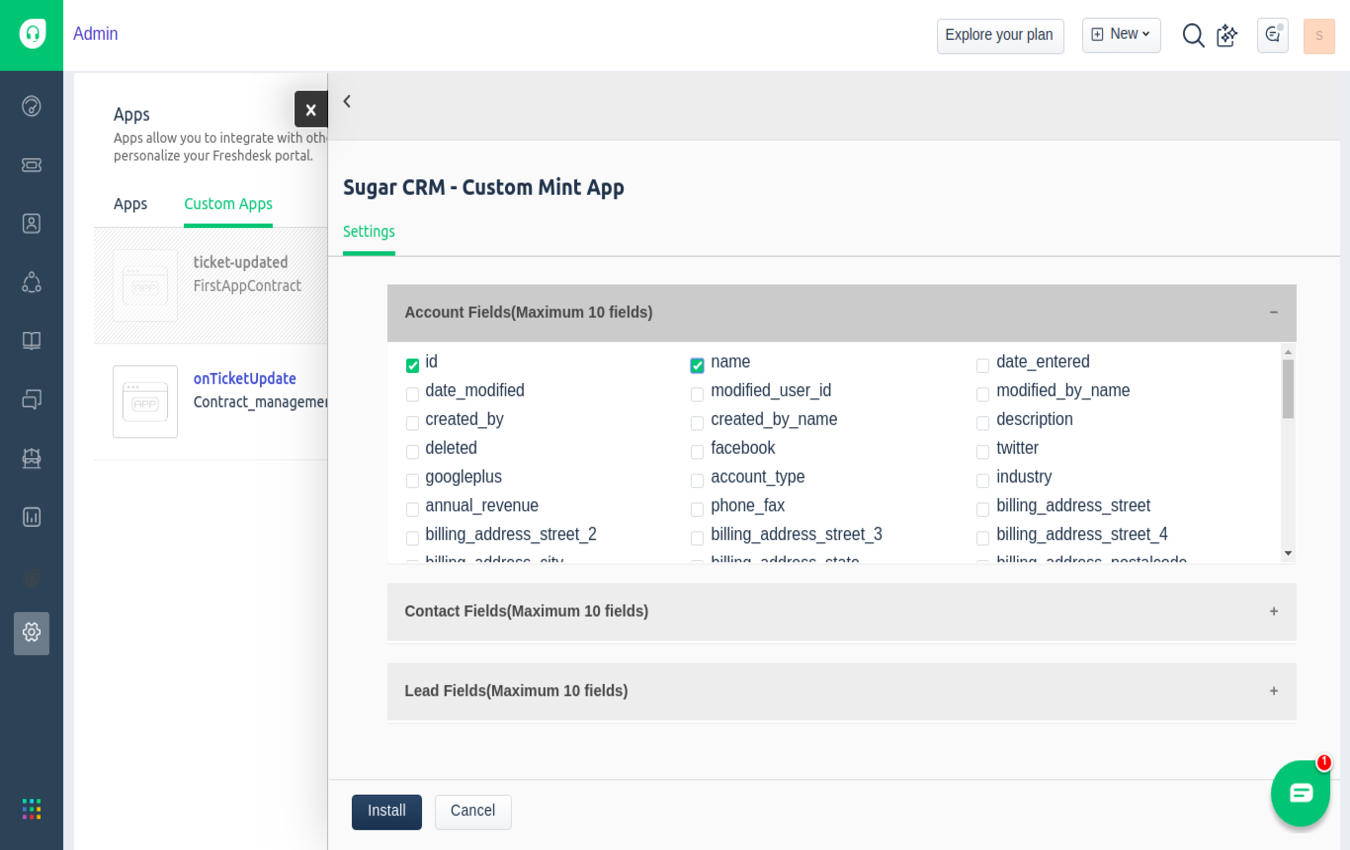This screenshot has width=1350, height=850.
Task: Enable the deleted field checkbox
Action: [412, 452]
